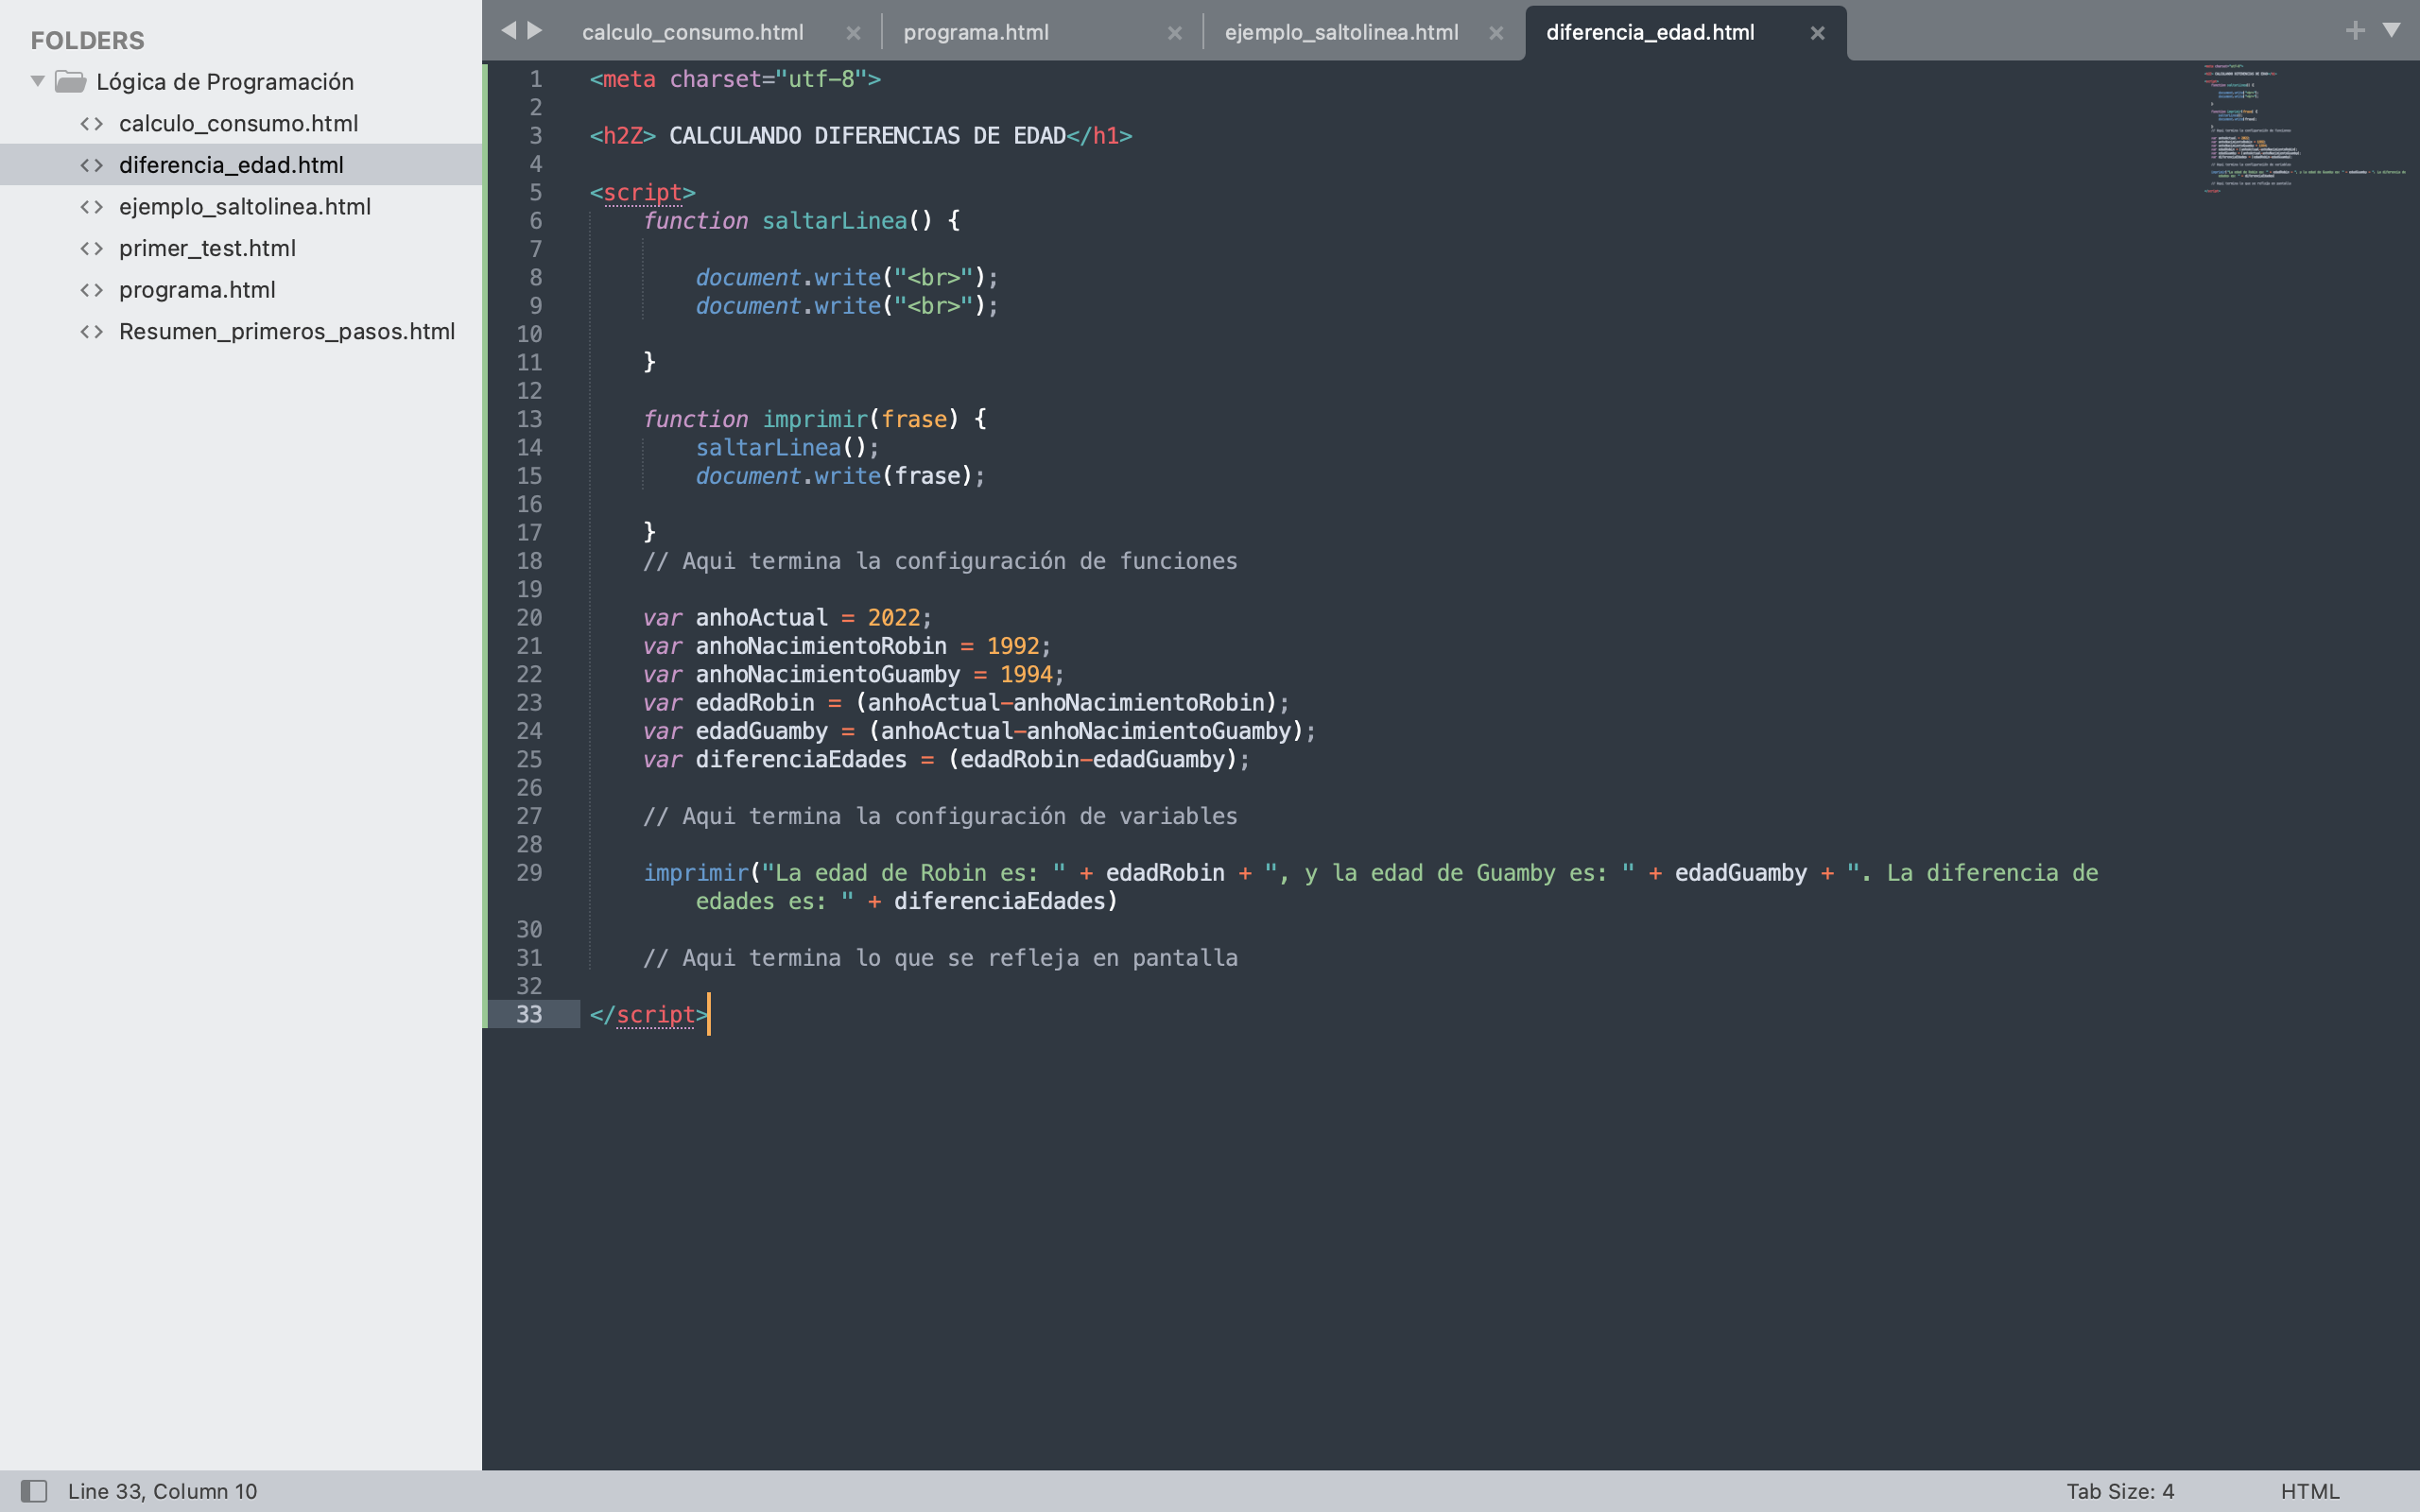Click file icon beside programa.html sidebar entry
This screenshot has width=2420, height=1512.
pyautogui.click(x=92, y=290)
